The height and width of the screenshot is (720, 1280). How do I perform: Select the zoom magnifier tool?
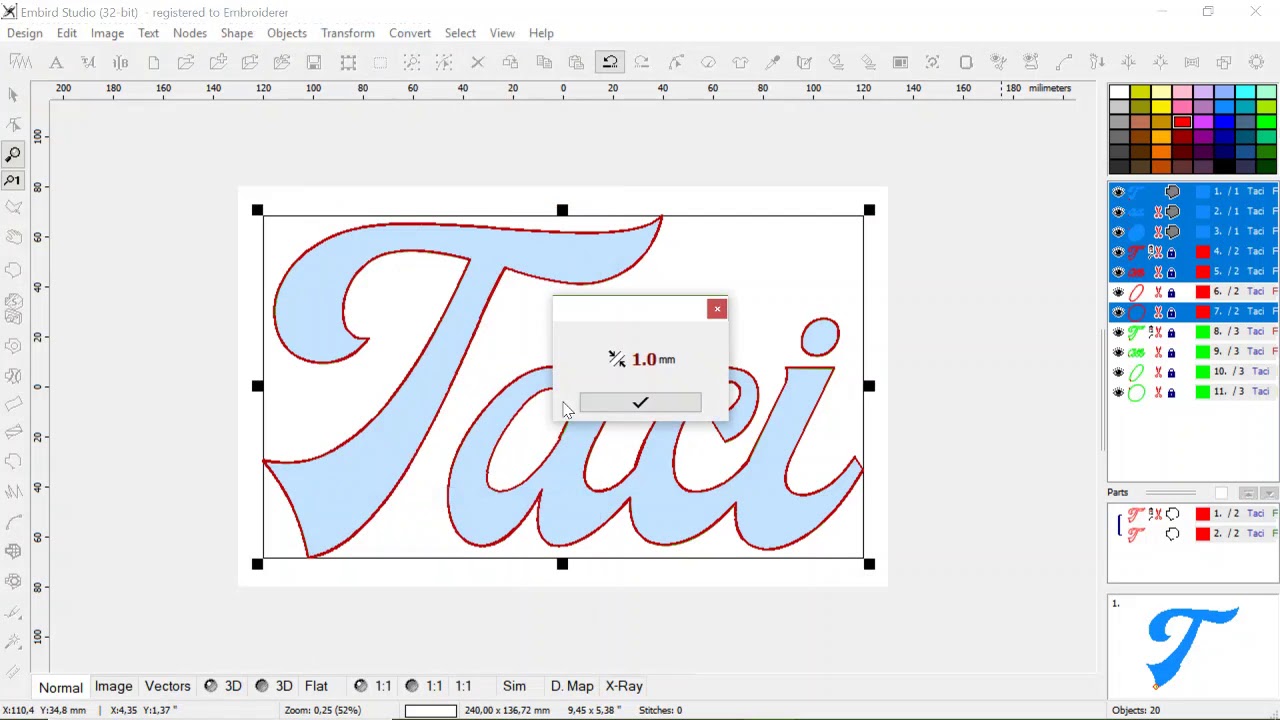pos(13,154)
